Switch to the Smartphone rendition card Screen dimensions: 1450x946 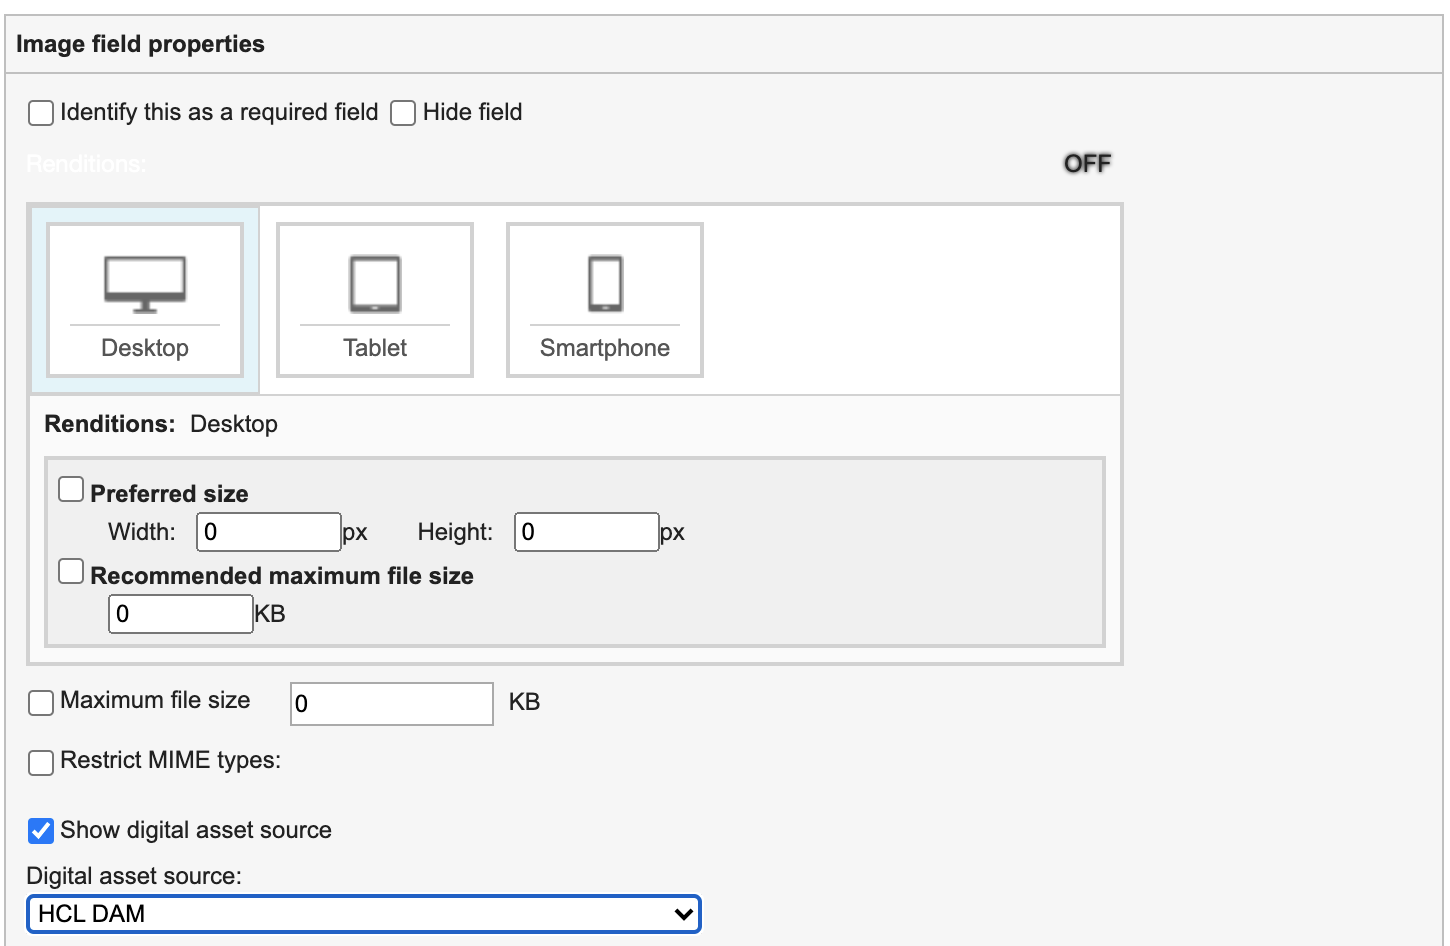[604, 299]
